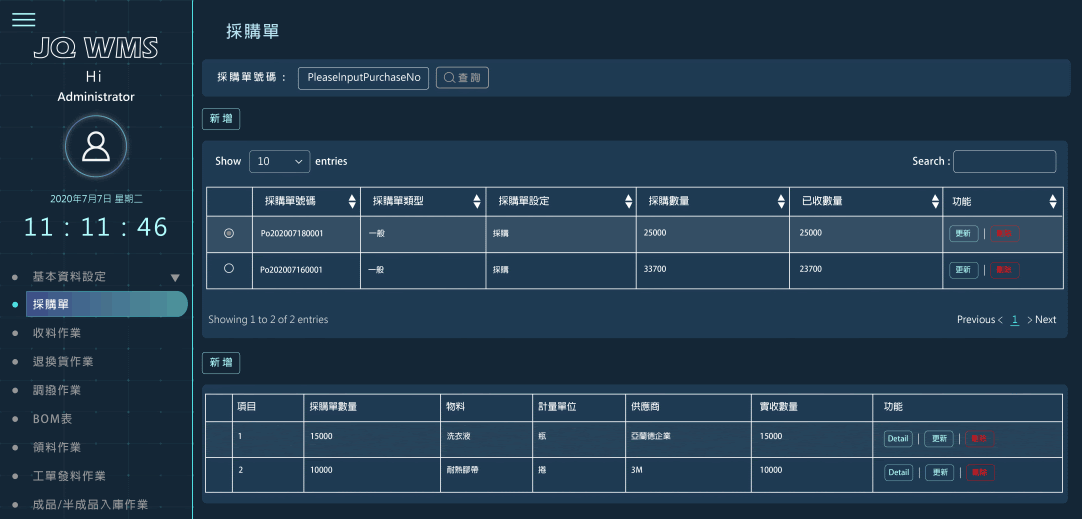
Task: Click the 查詢 search button
Action: [x=462, y=78]
